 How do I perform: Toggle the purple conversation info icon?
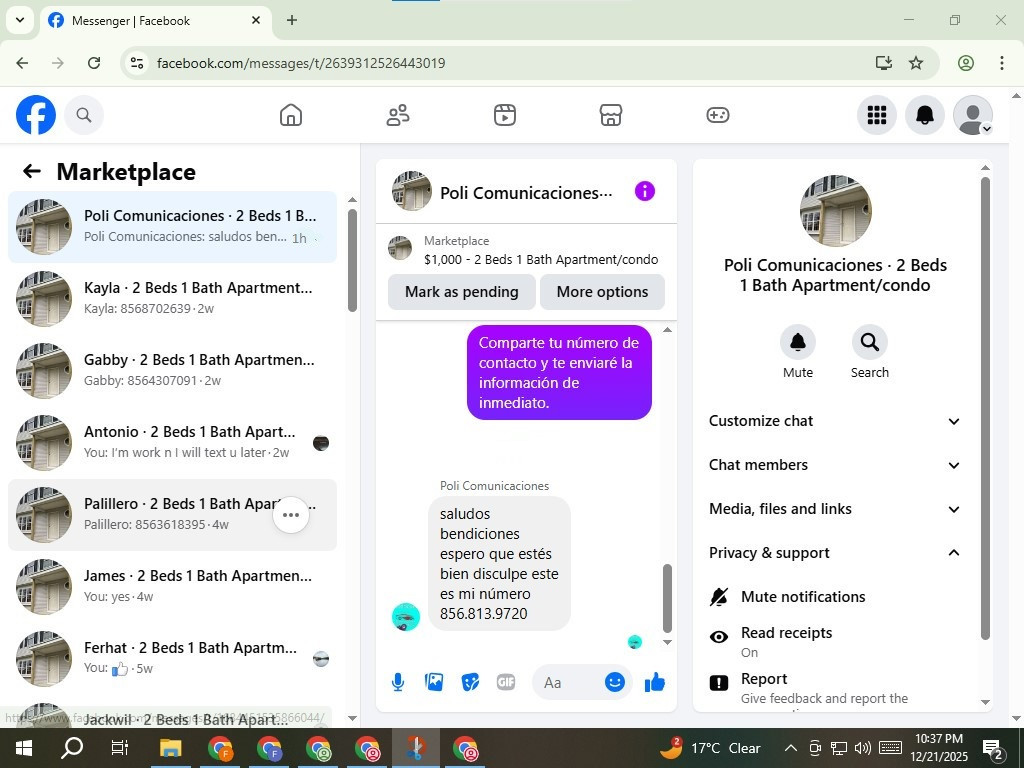point(645,191)
